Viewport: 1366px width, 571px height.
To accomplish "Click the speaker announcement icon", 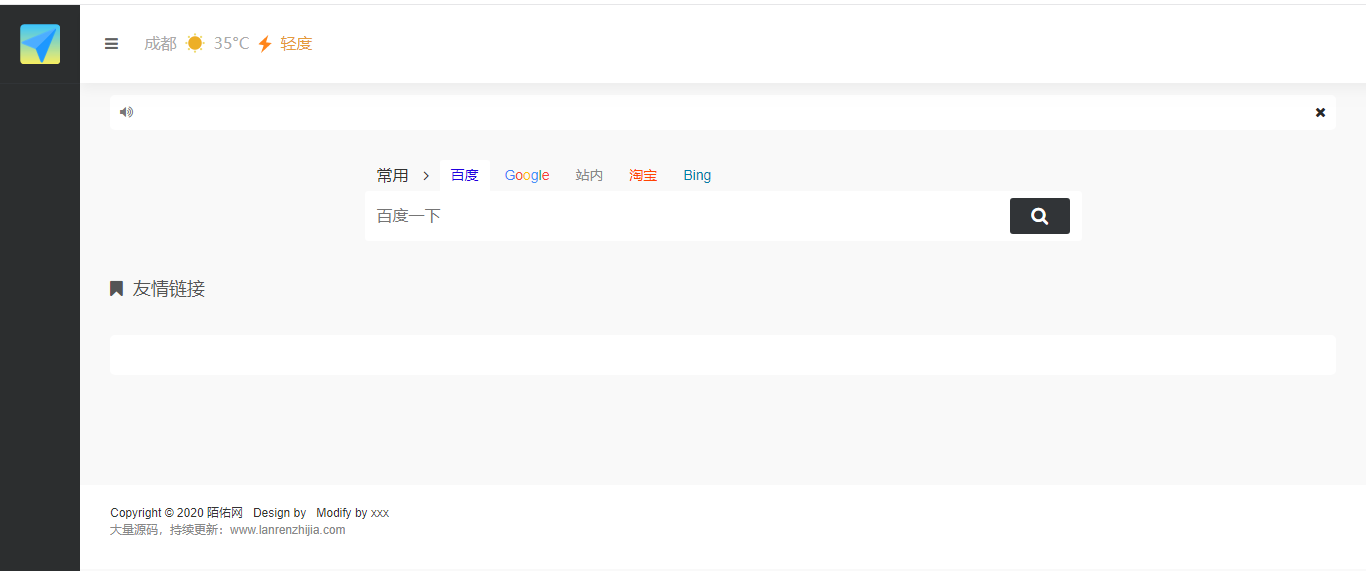I will (126, 112).
